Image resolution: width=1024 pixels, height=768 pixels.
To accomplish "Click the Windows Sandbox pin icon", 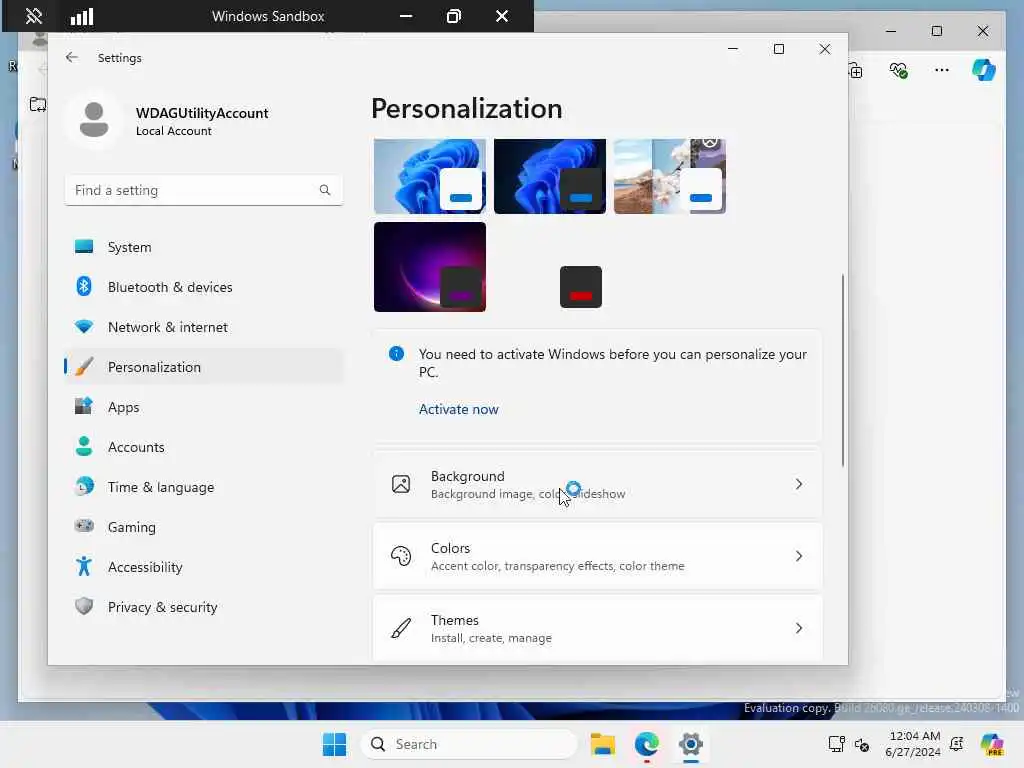I will click(x=33, y=16).
